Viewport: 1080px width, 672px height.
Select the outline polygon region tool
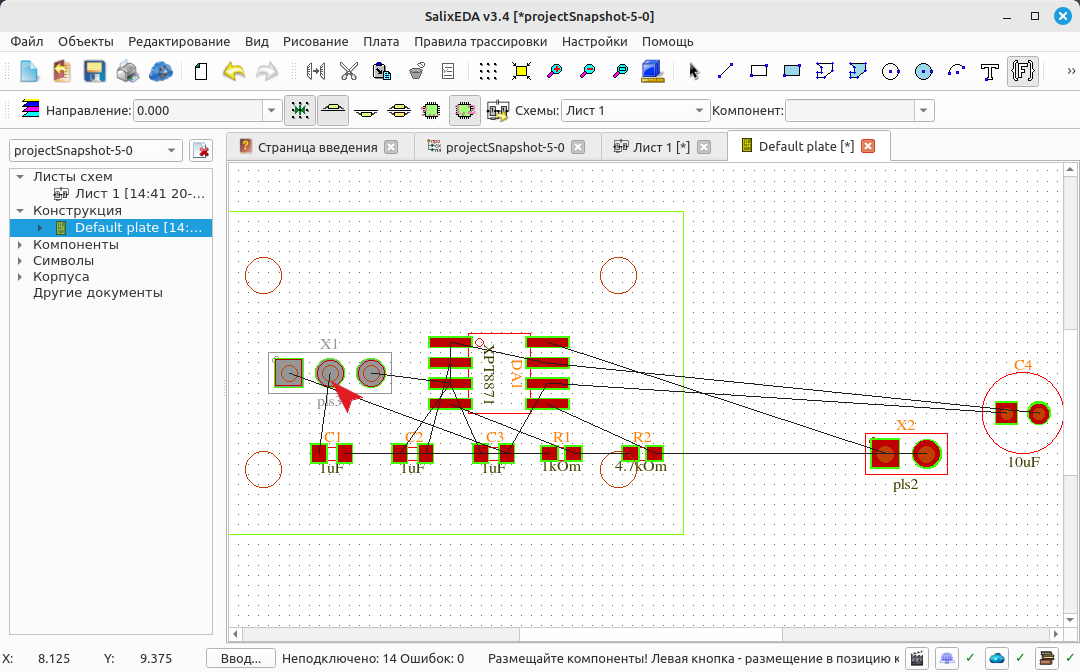click(824, 71)
